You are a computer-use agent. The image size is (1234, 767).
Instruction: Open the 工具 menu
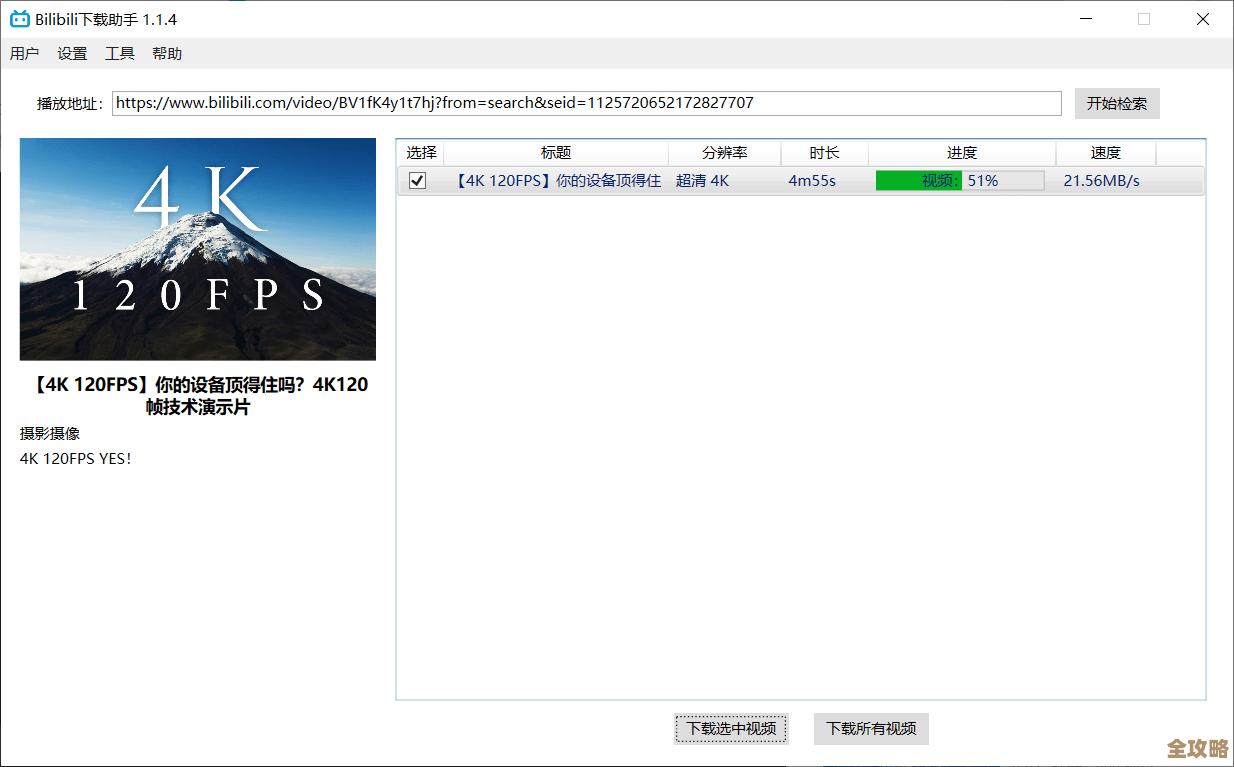click(119, 53)
